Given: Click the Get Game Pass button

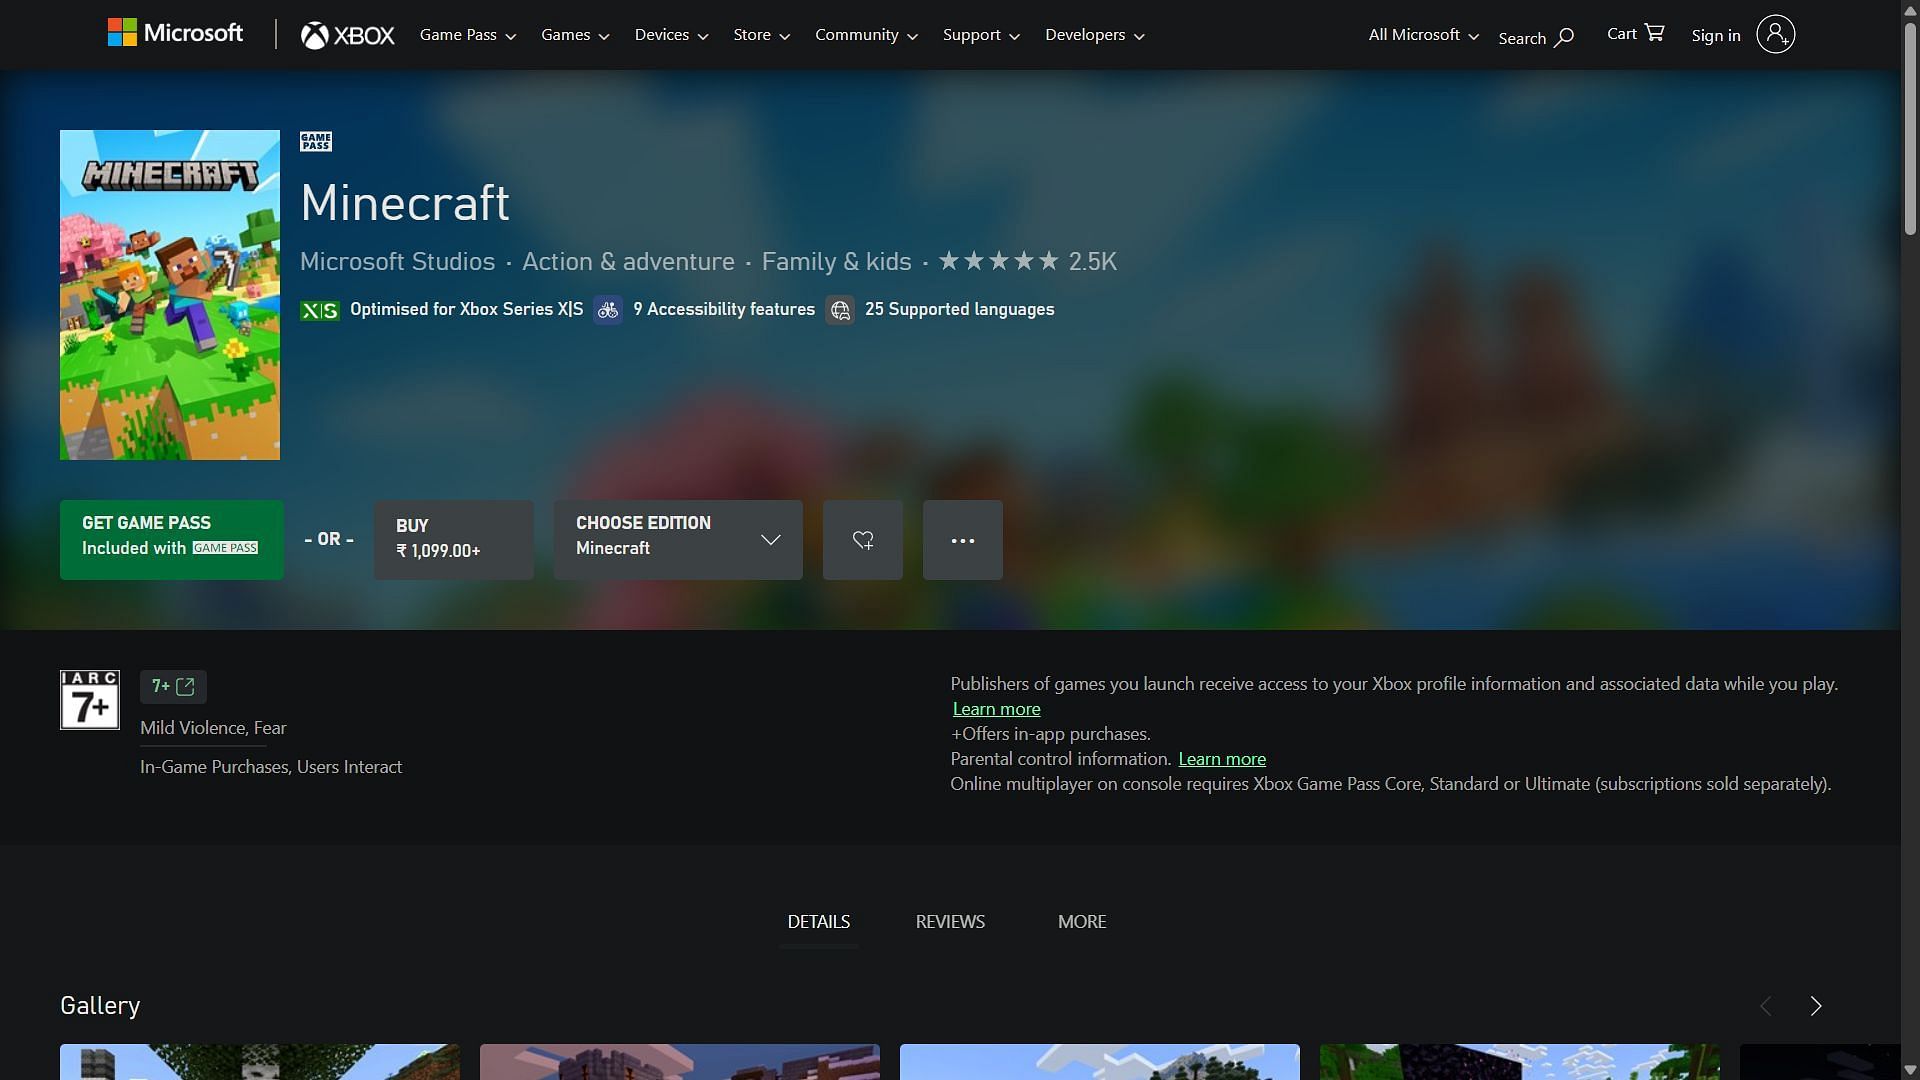Looking at the screenshot, I should 171,540.
